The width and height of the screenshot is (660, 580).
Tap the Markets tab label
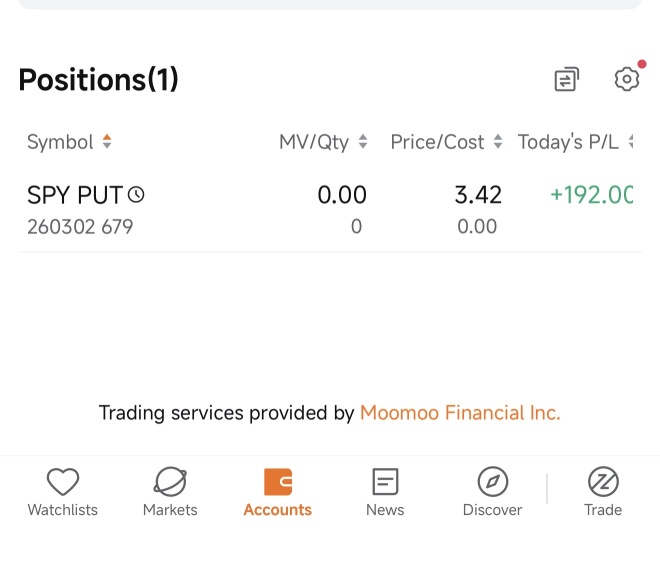click(170, 510)
